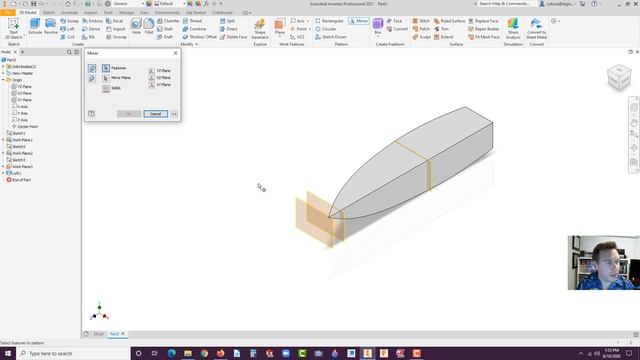The height and width of the screenshot is (360, 640).
Task: Select the Extrude tool
Action: 35,27
